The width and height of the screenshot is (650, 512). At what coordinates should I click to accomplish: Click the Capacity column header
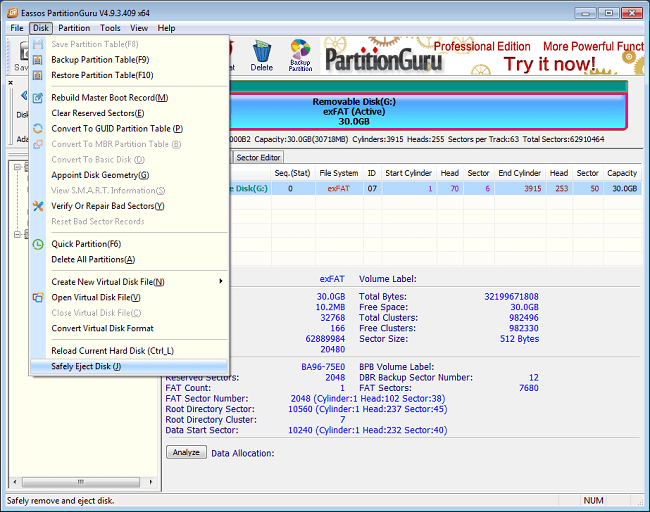tap(622, 173)
